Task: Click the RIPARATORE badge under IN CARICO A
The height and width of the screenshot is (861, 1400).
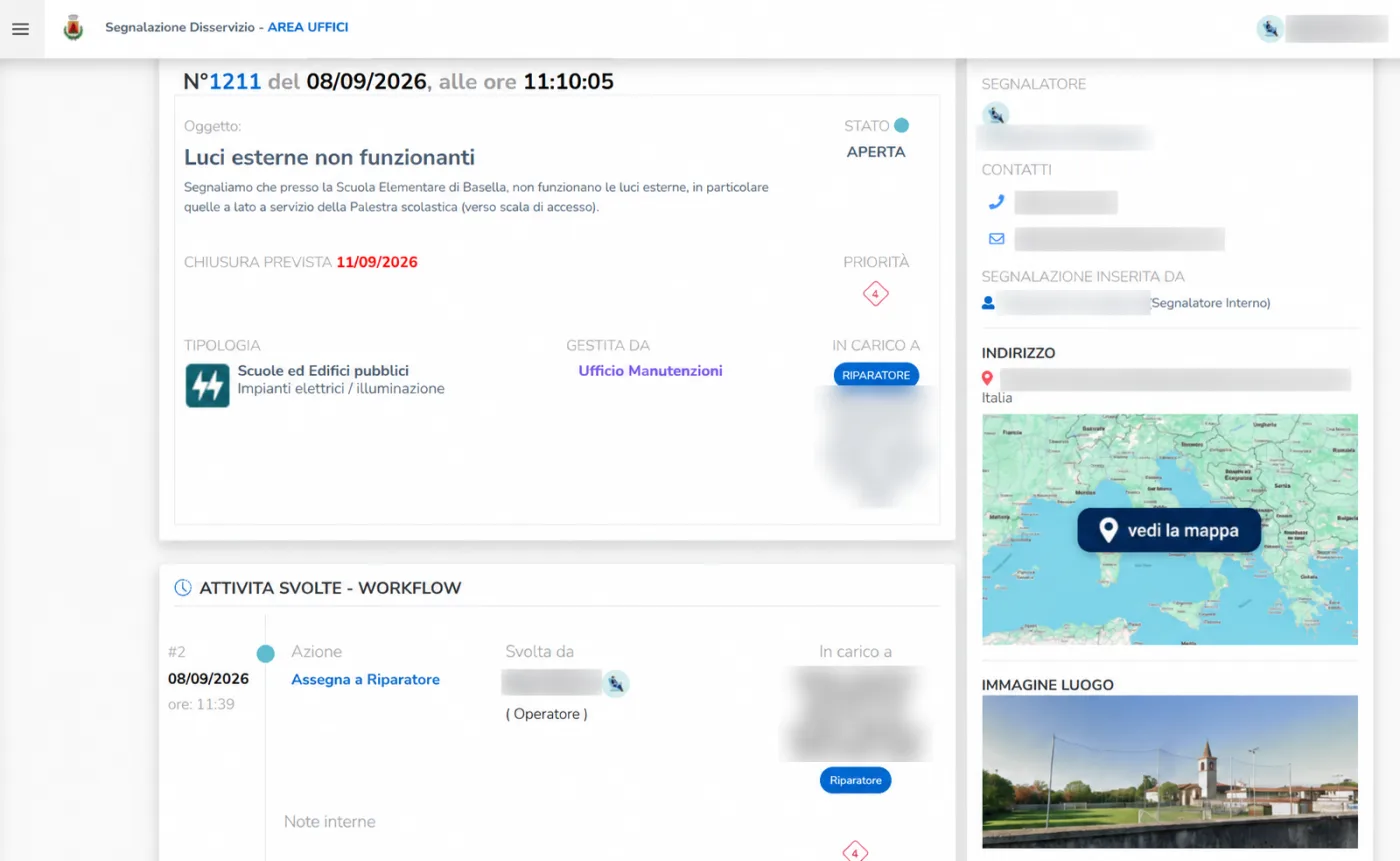Action: [x=876, y=375]
